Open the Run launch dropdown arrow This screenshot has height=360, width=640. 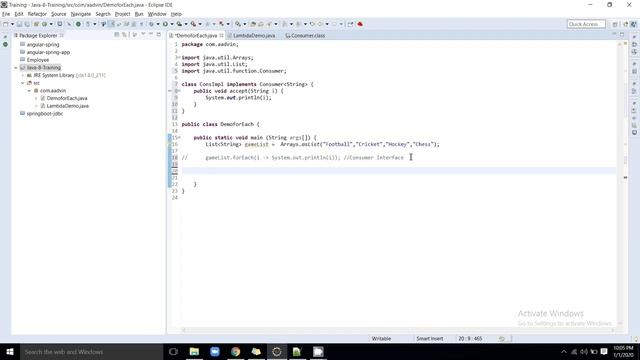coord(172,24)
